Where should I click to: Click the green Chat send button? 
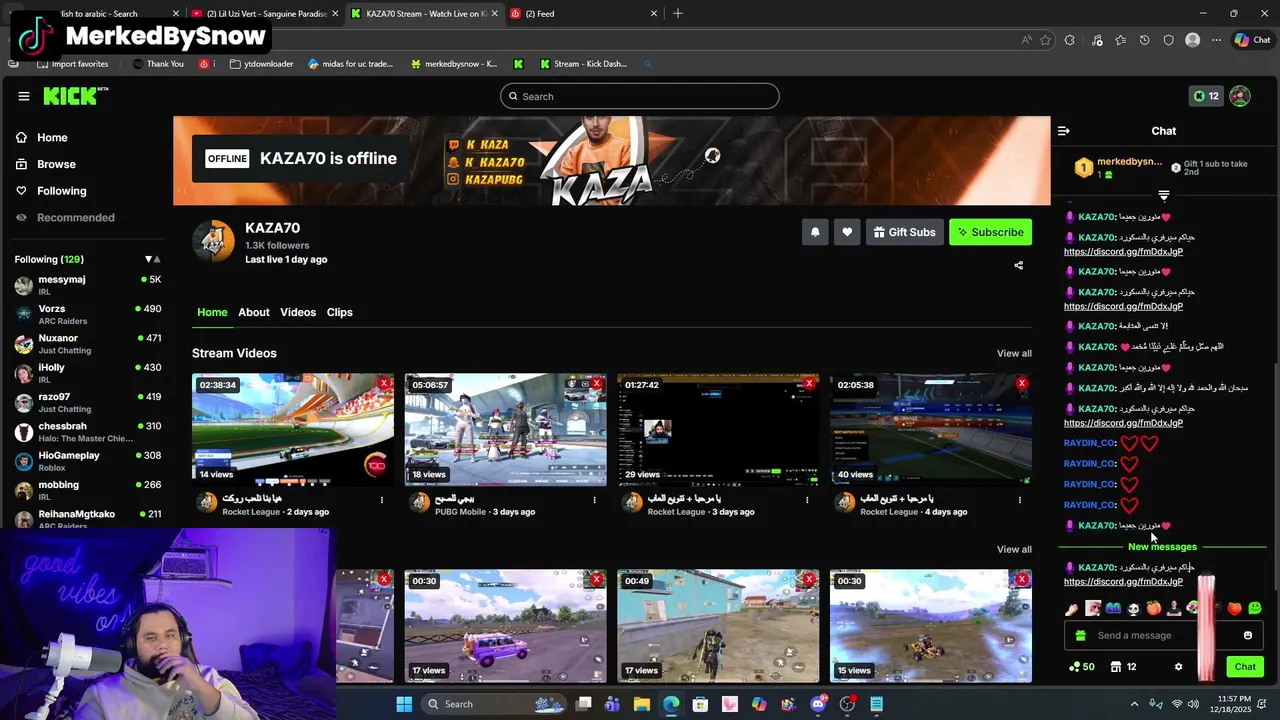(x=1245, y=667)
